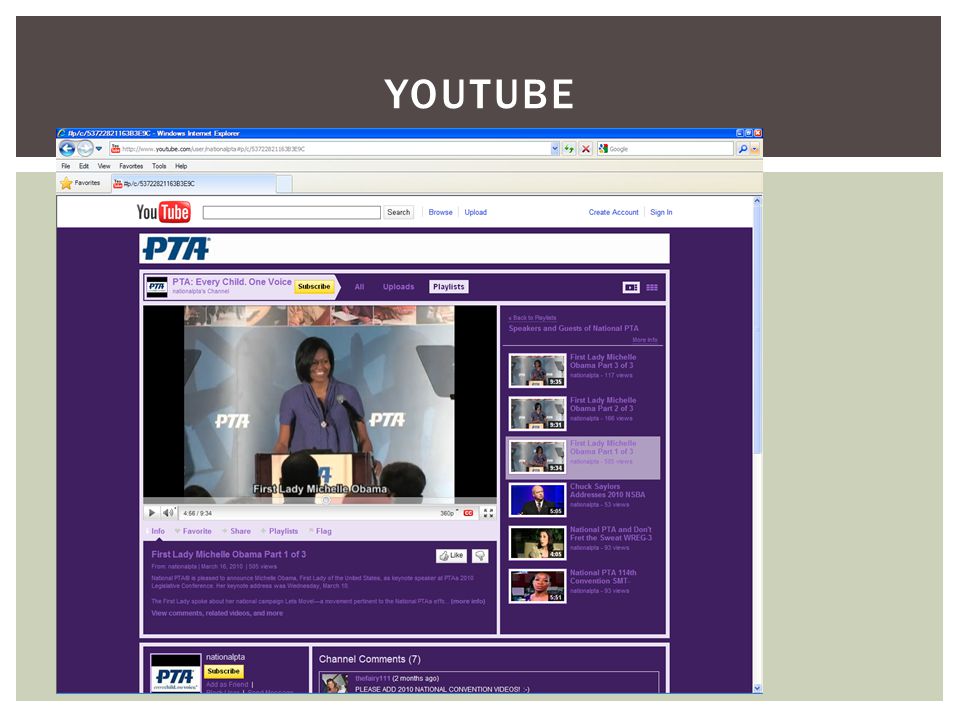The image size is (960, 720).
Task: Select the /p/c/53722821163B3E9C browser tab
Action: (193, 184)
